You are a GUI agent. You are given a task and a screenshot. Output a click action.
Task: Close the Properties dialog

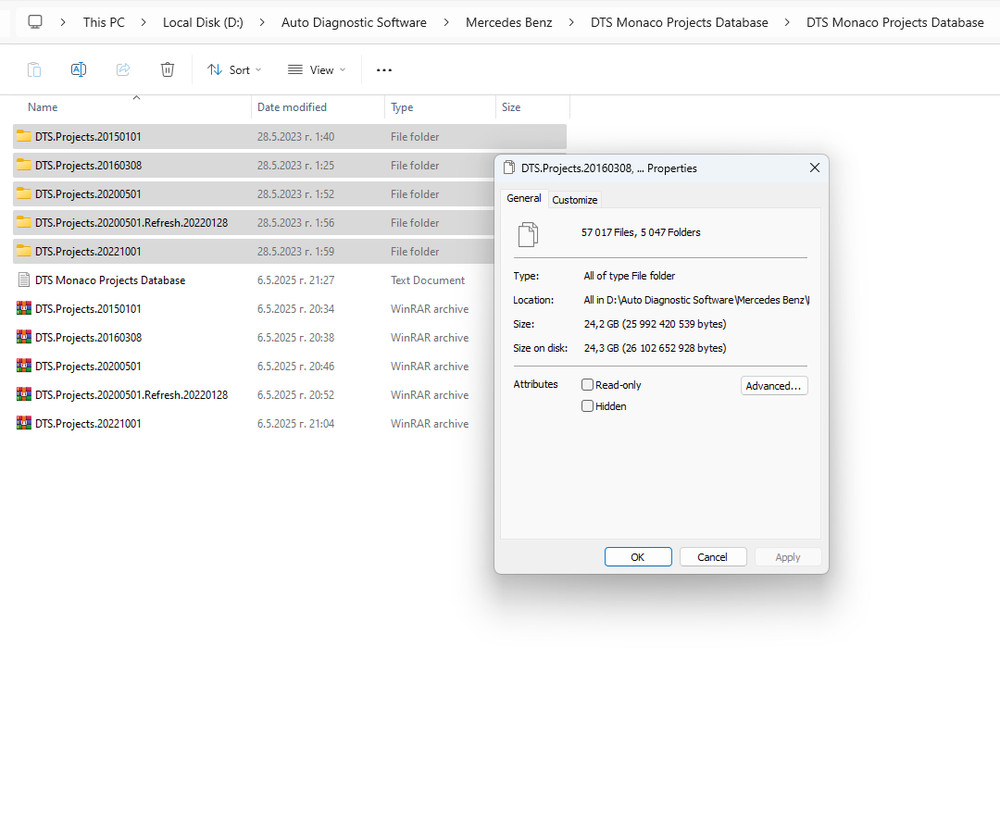814,168
